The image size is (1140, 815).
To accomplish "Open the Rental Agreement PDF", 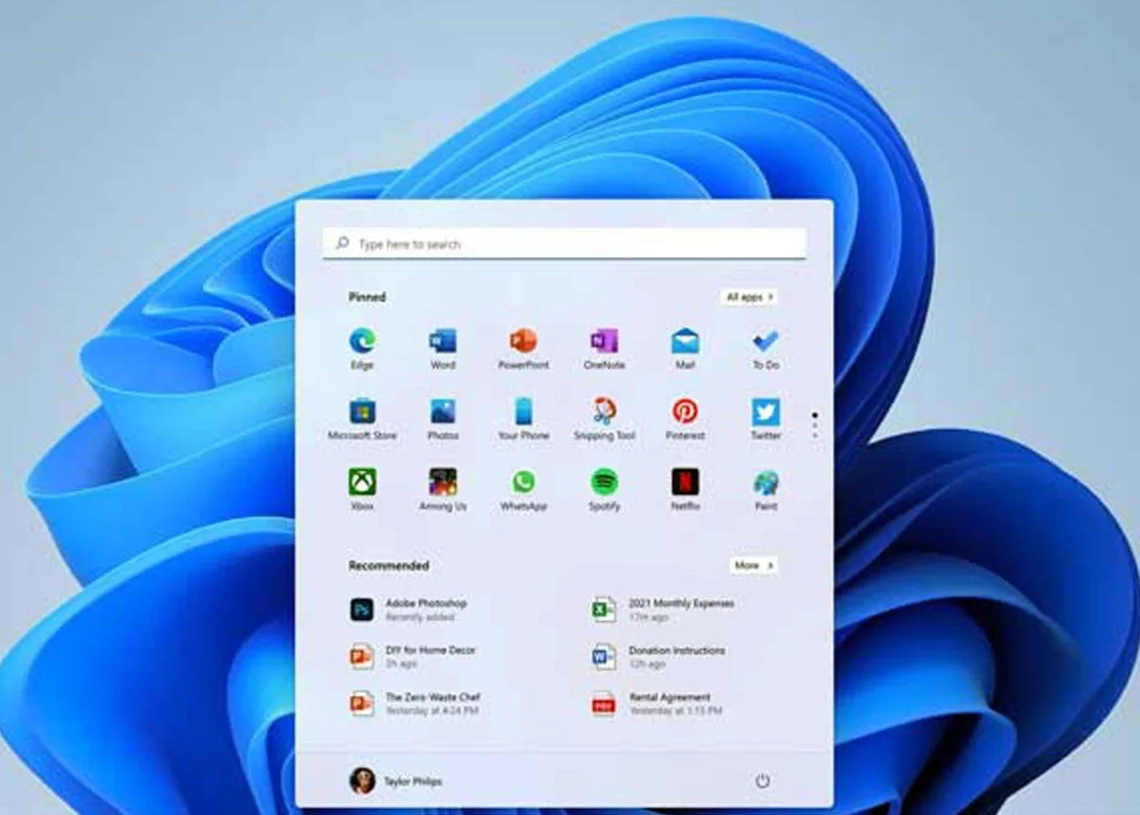I will pyautogui.click(x=657, y=703).
